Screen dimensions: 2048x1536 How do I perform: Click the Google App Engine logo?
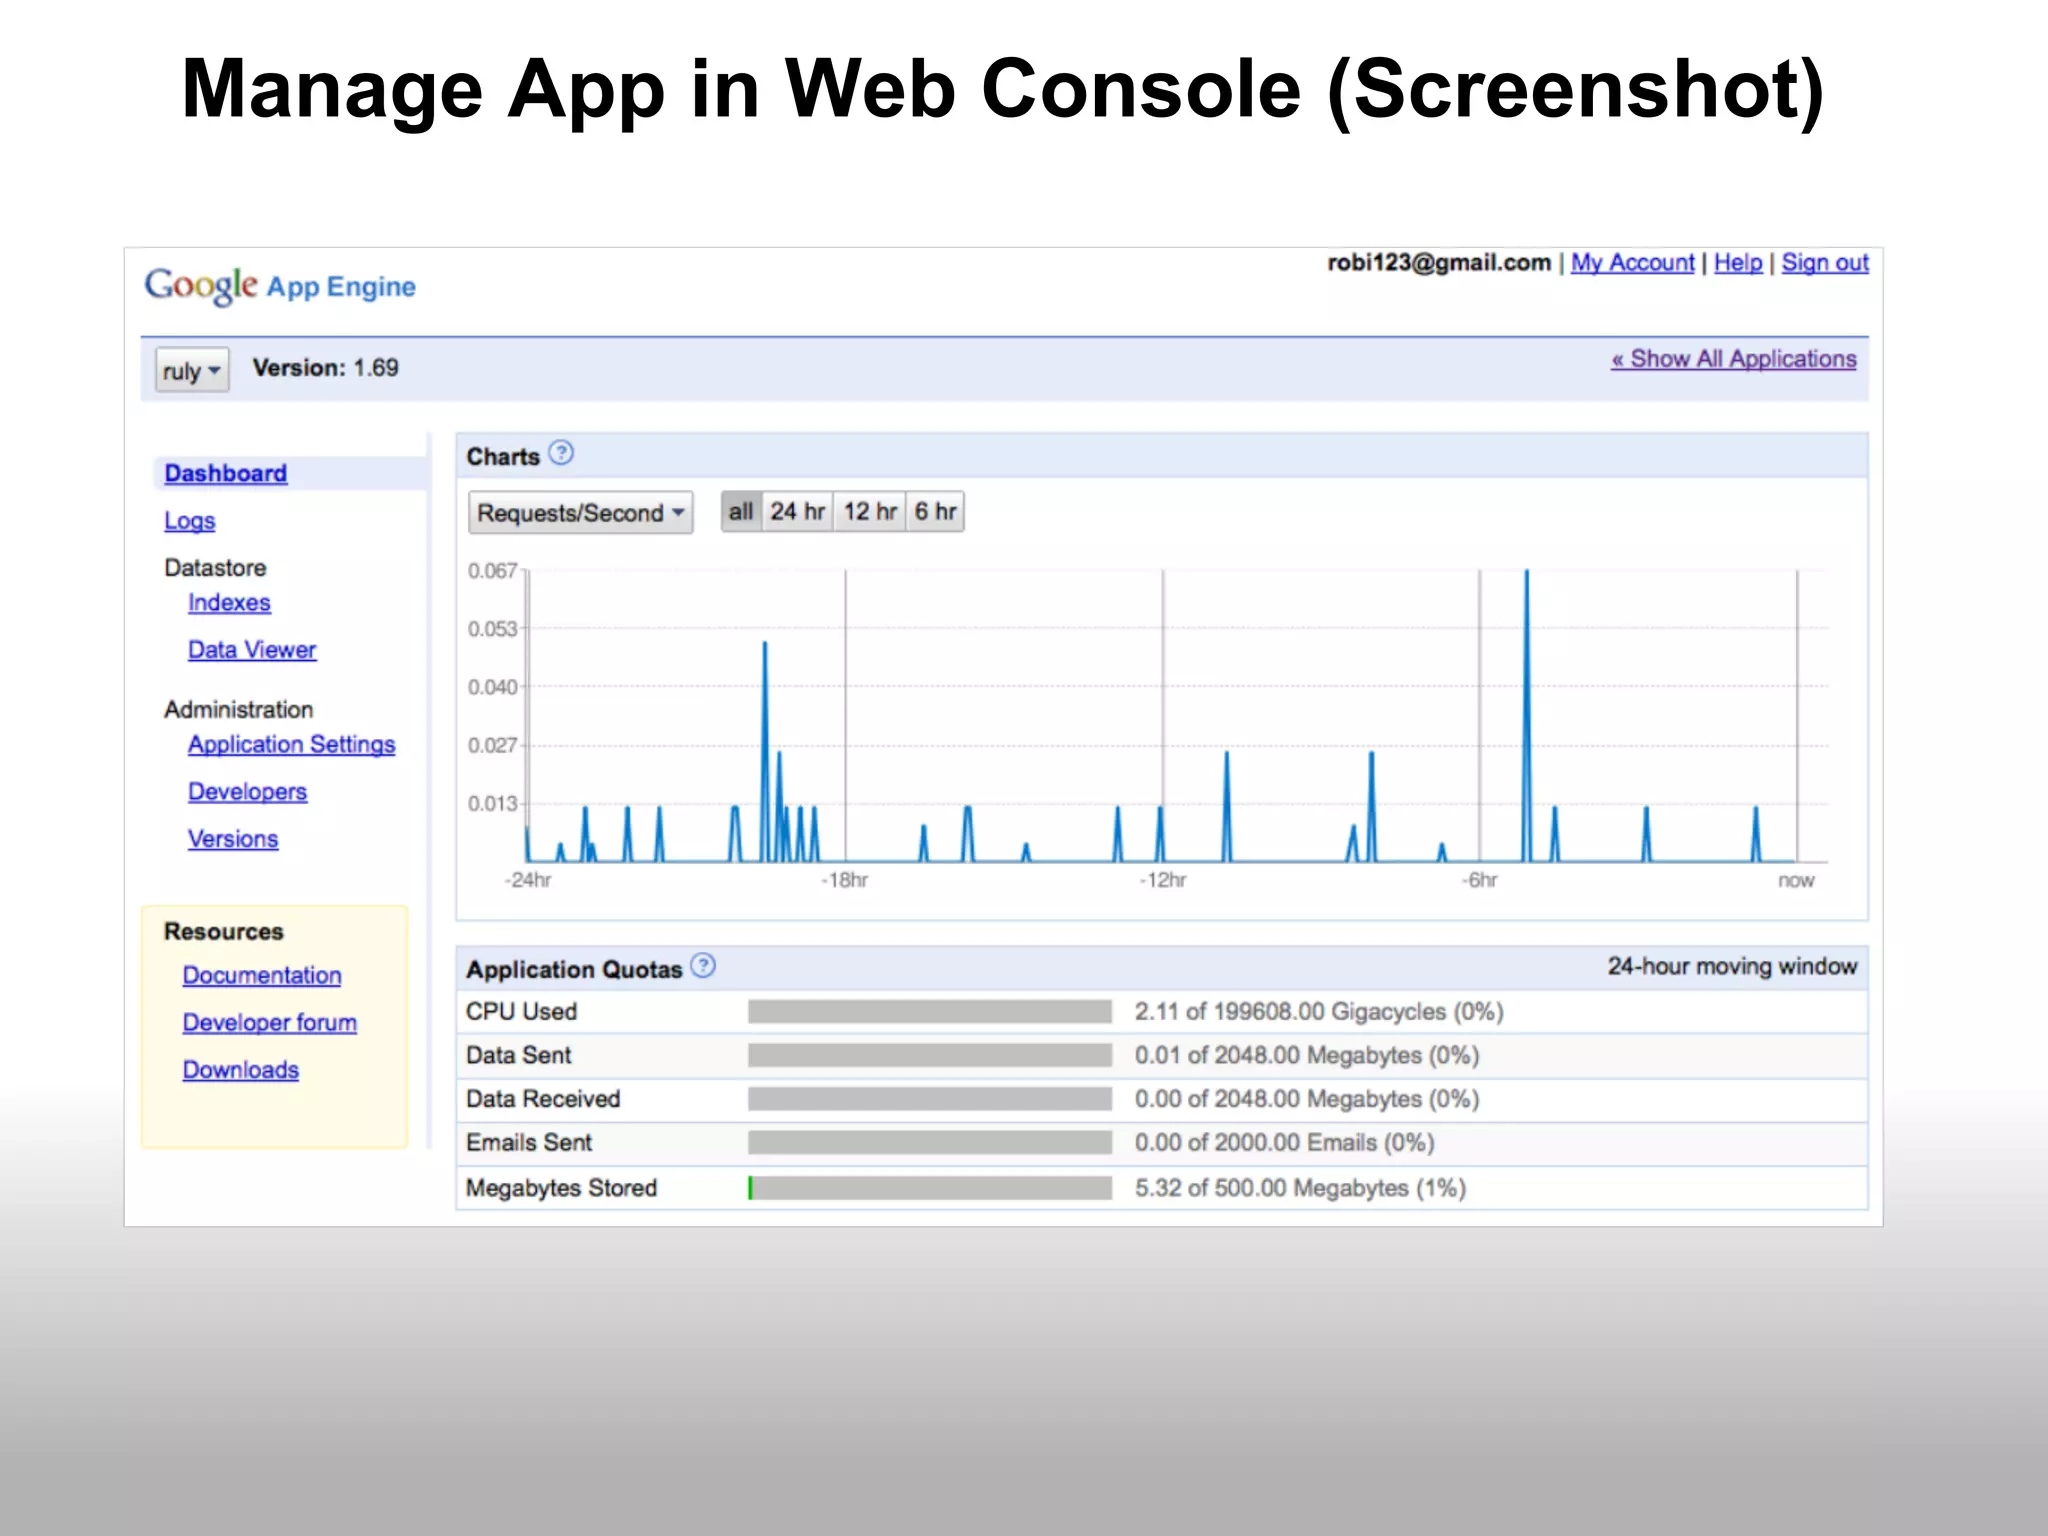(280, 286)
